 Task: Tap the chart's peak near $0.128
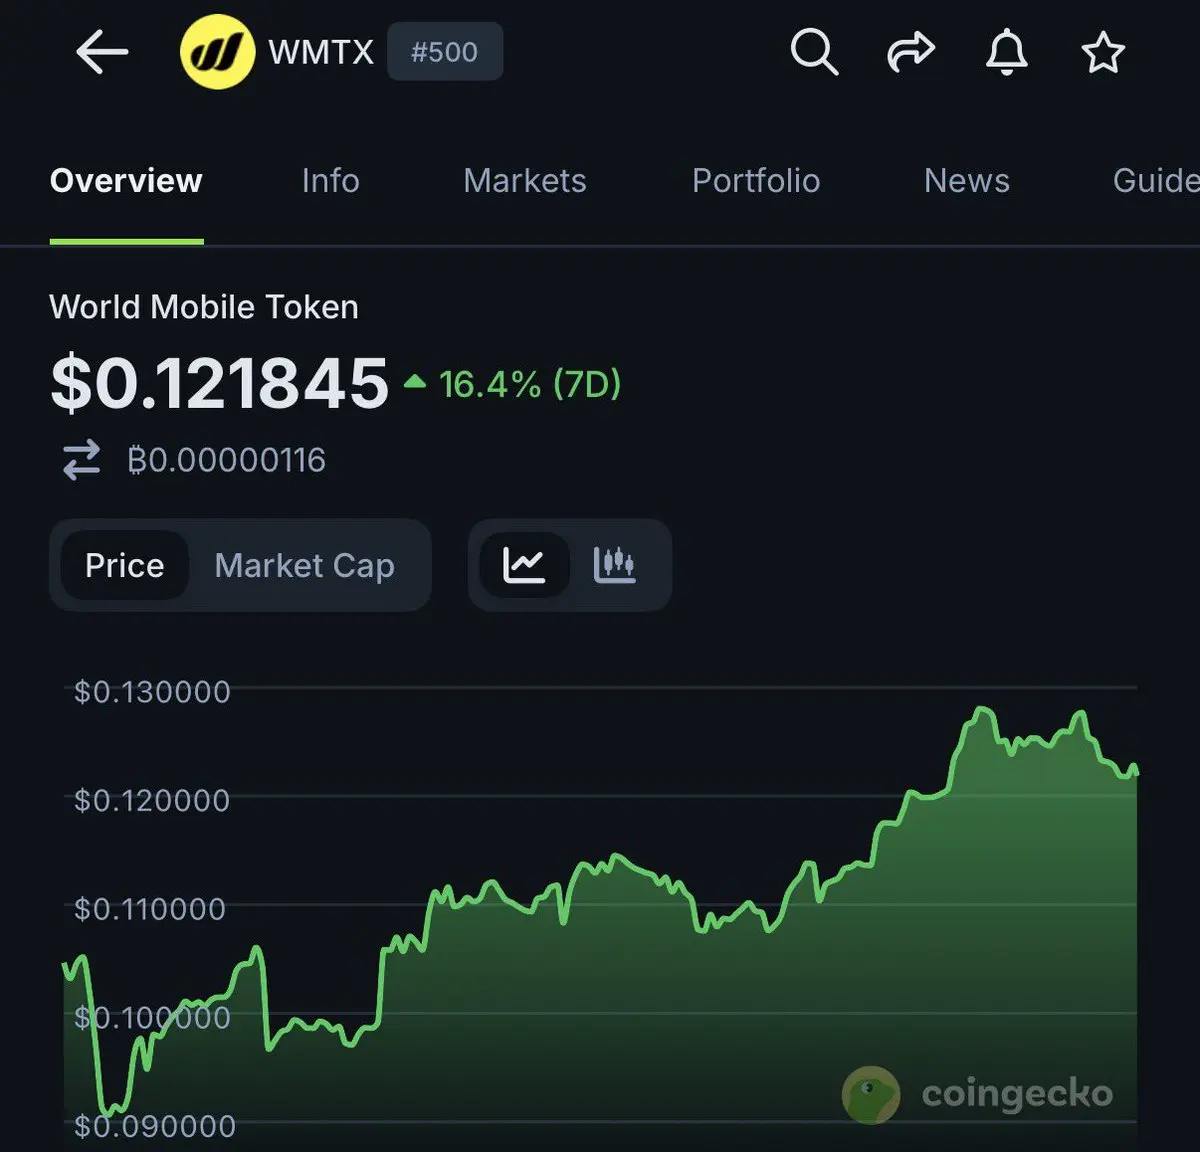coord(982,709)
